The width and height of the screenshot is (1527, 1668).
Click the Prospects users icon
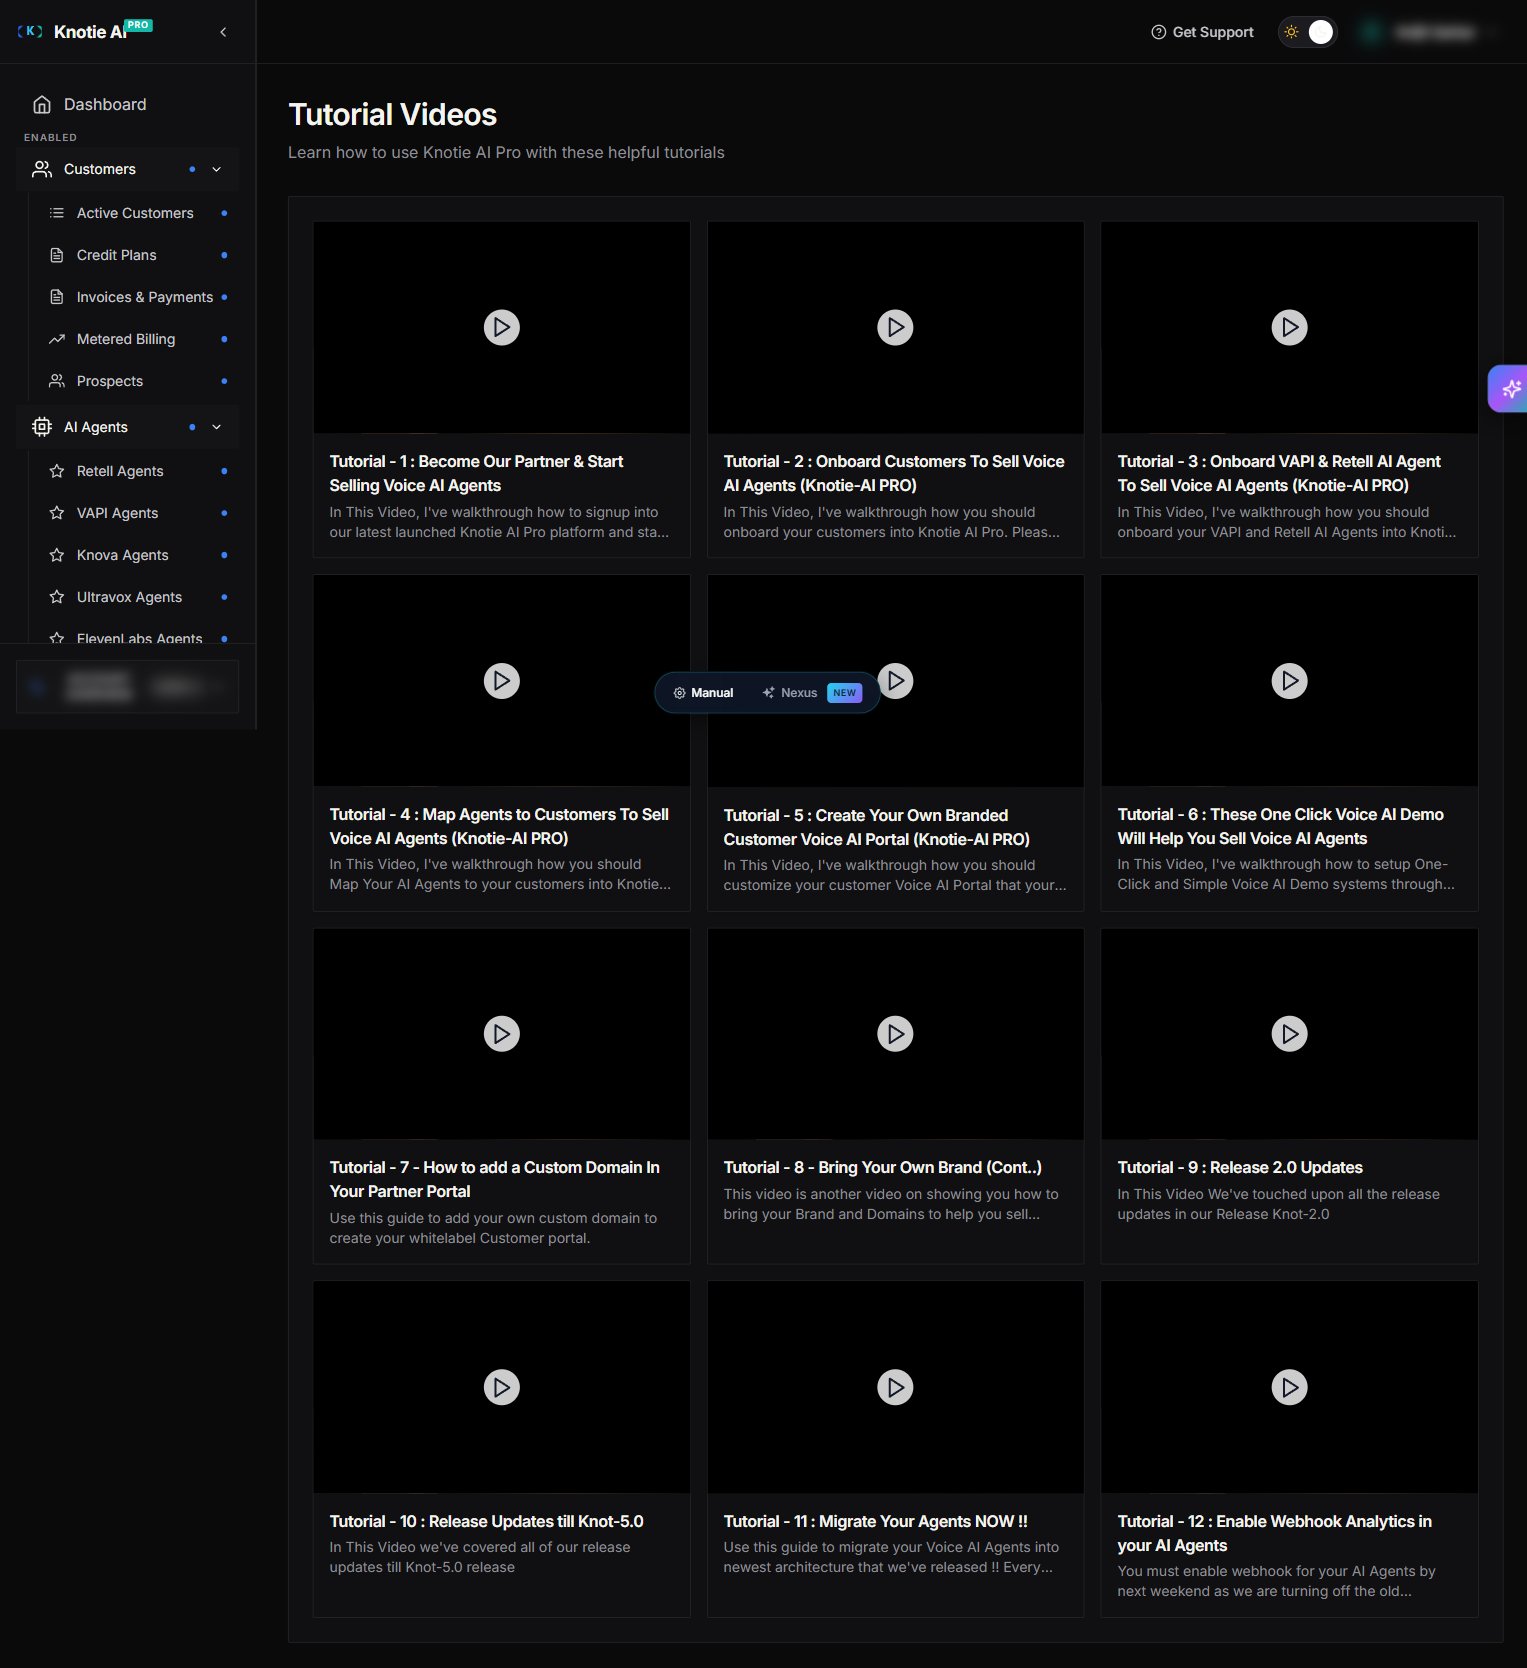click(x=57, y=381)
